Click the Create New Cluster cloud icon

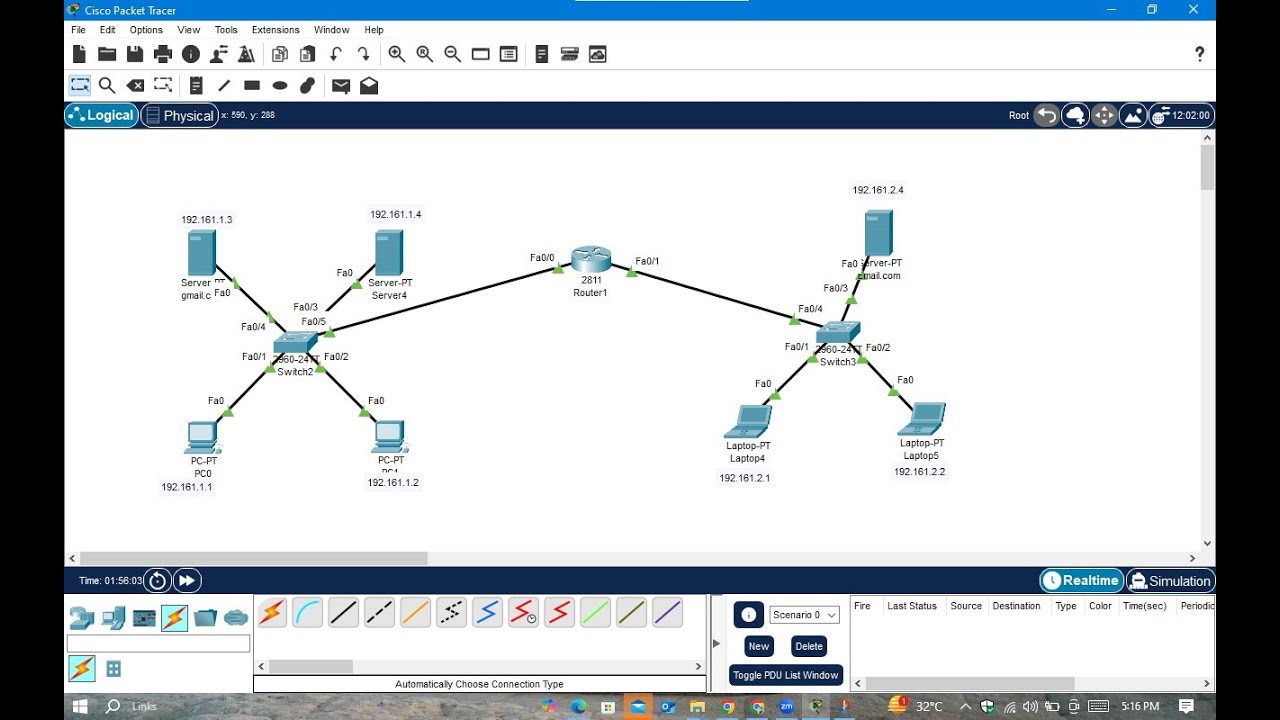1076,115
